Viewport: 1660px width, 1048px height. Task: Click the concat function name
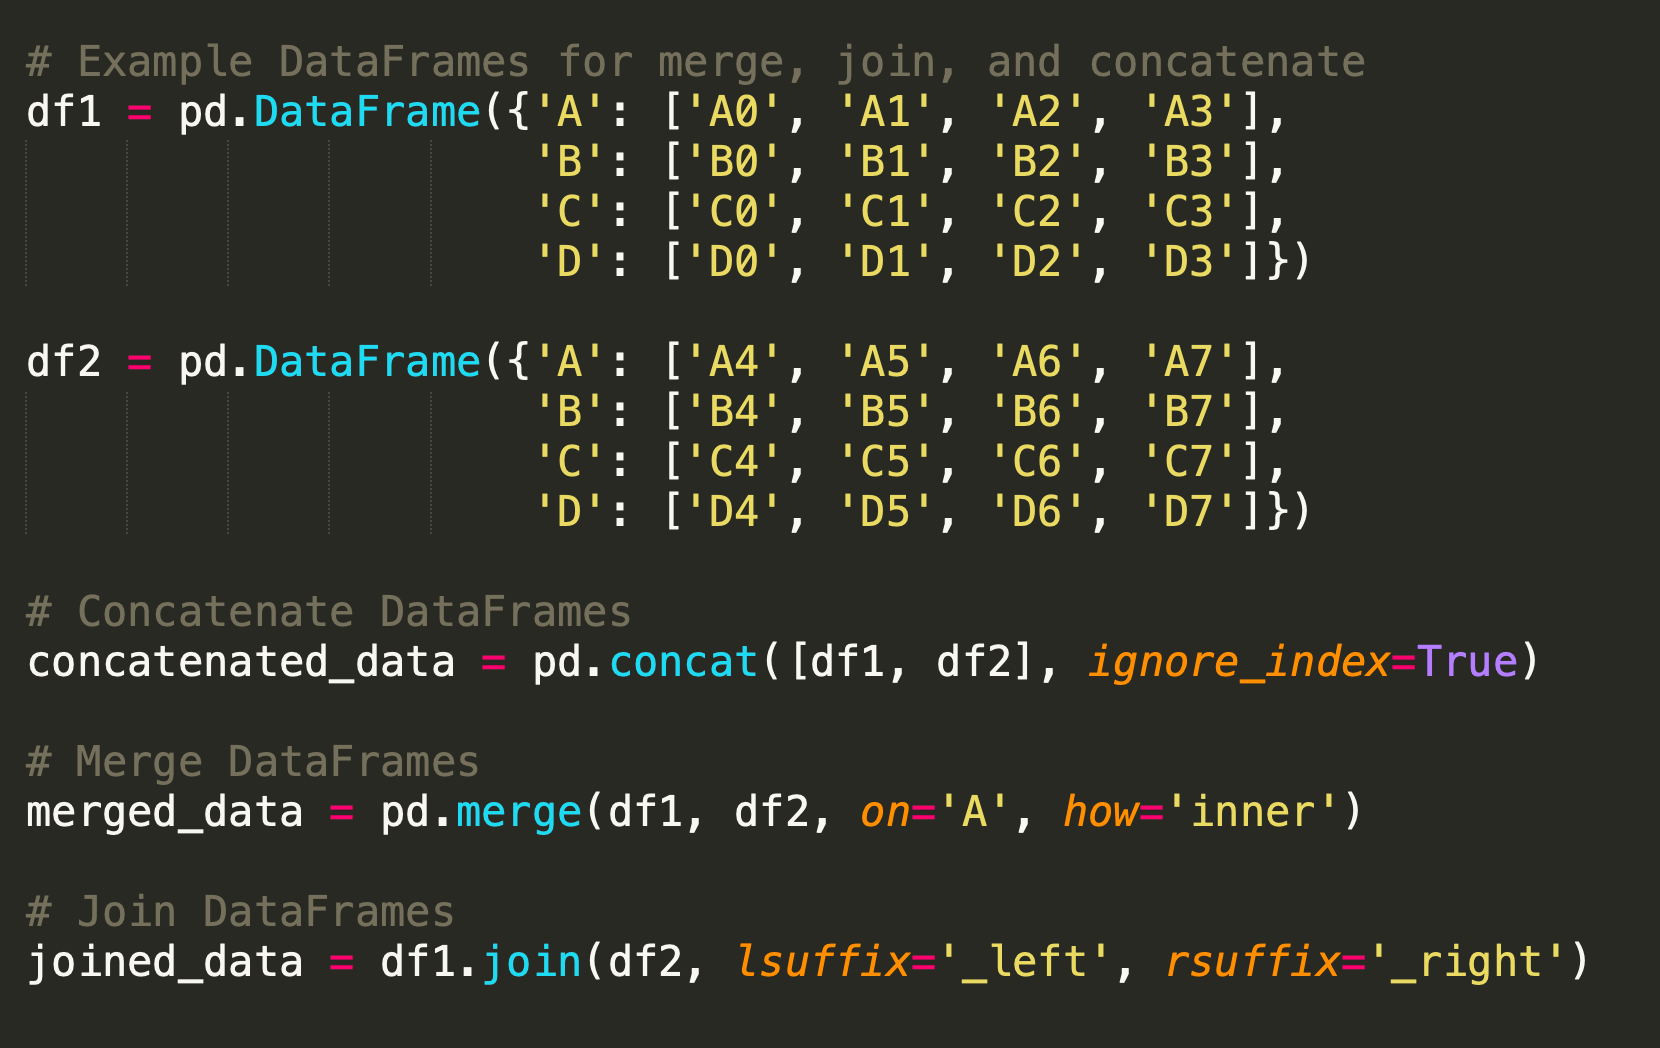683,662
